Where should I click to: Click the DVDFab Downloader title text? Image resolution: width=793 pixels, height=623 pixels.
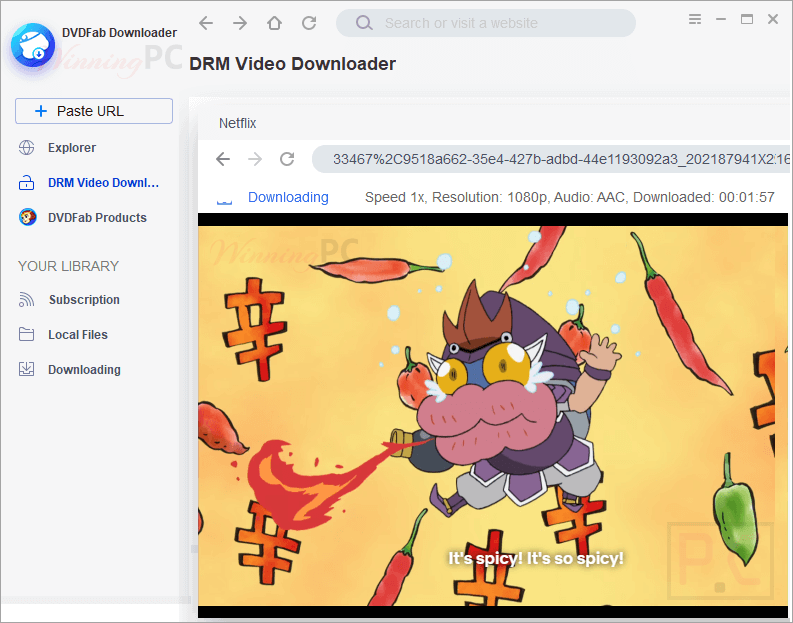[x=119, y=32]
